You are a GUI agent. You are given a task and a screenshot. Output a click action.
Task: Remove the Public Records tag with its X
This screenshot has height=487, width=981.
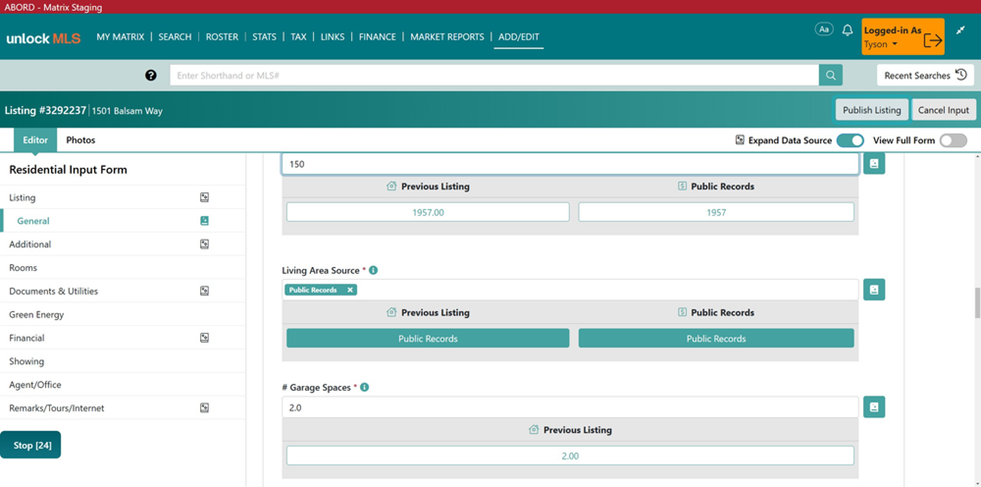pos(350,290)
